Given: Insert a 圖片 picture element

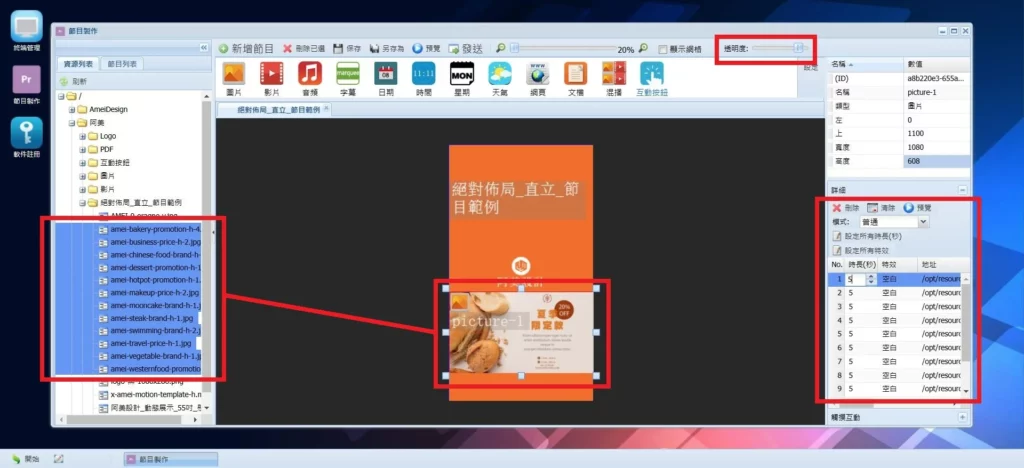Looking at the screenshot, I should click(233, 75).
